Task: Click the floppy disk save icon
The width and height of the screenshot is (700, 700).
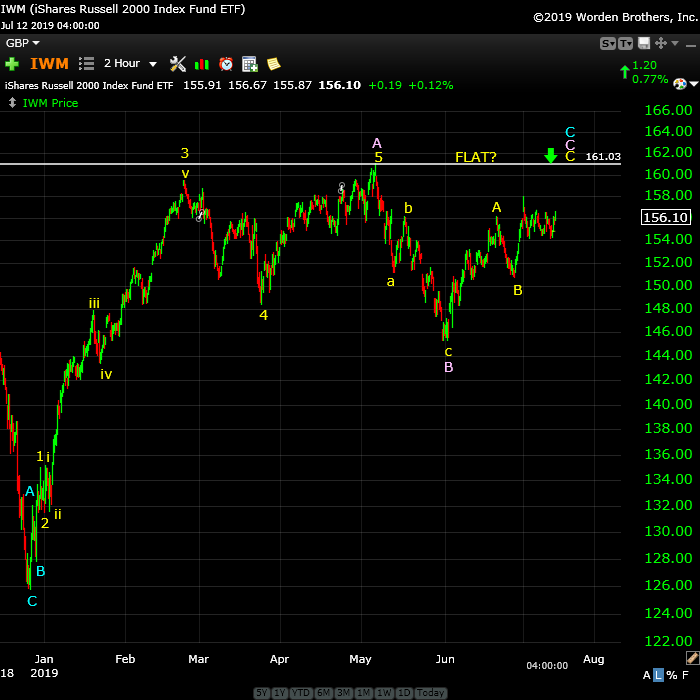Action: [644, 43]
